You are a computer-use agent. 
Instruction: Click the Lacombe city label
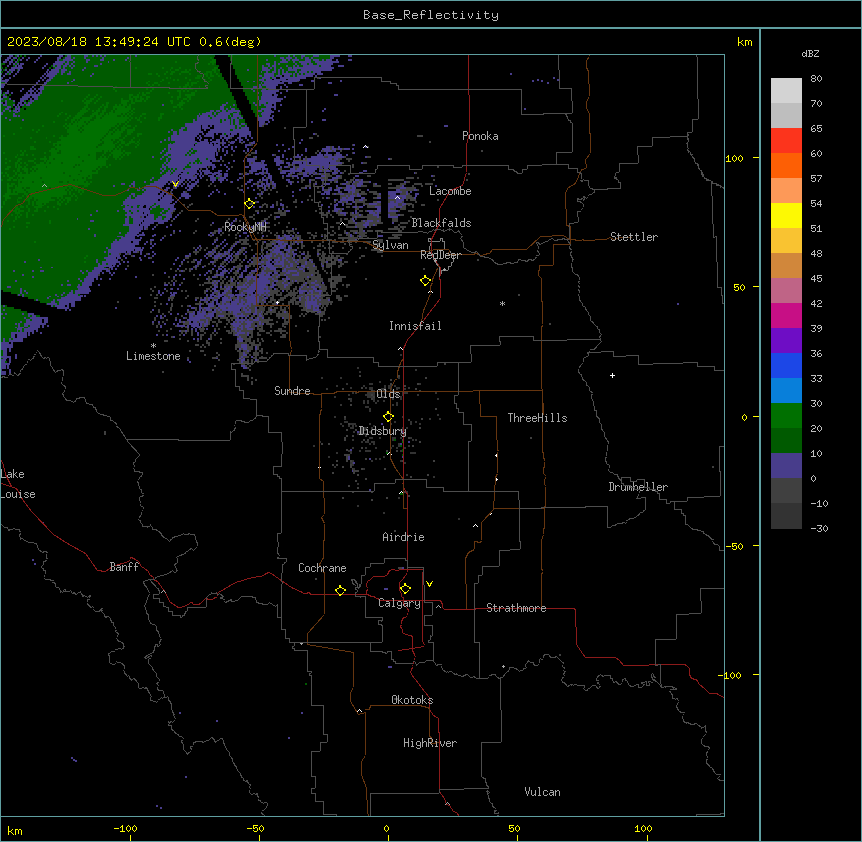click(x=450, y=191)
